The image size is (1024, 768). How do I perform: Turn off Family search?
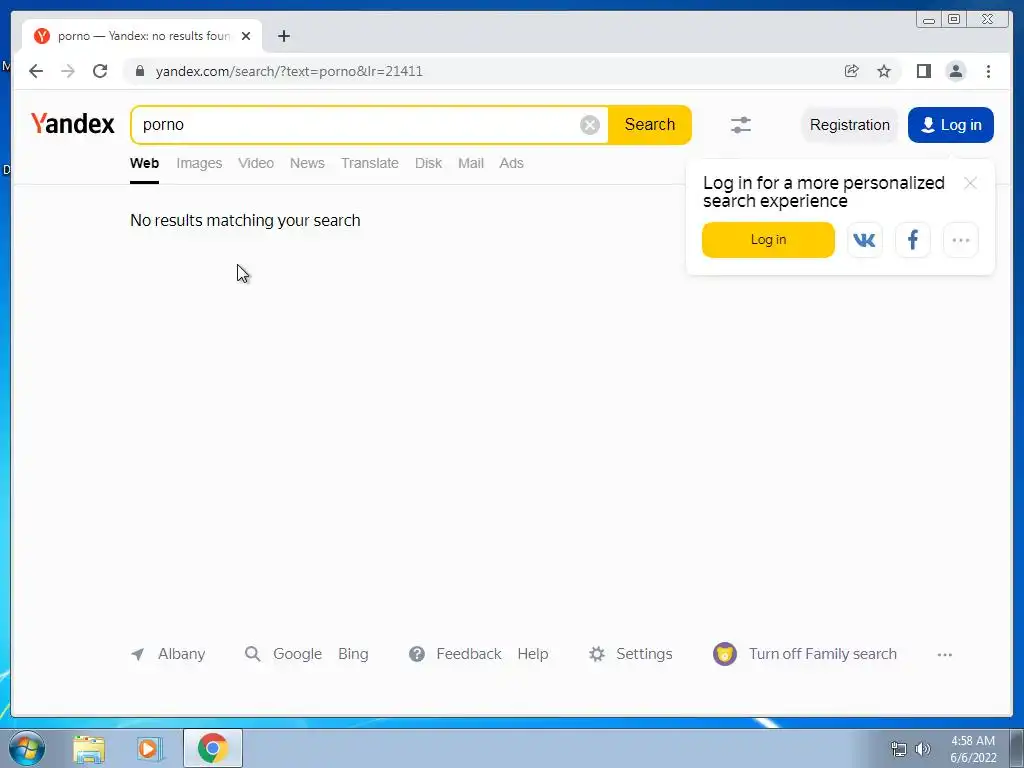[823, 654]
